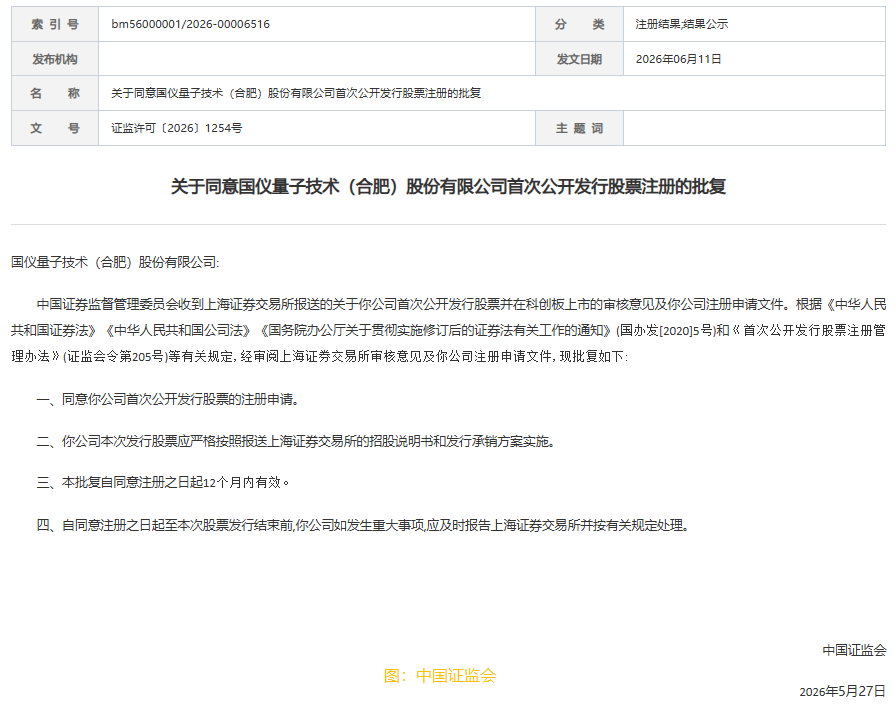Click item 四 about 重大事项 reporting
895x705 pixels.
click(x=363, y=525)
